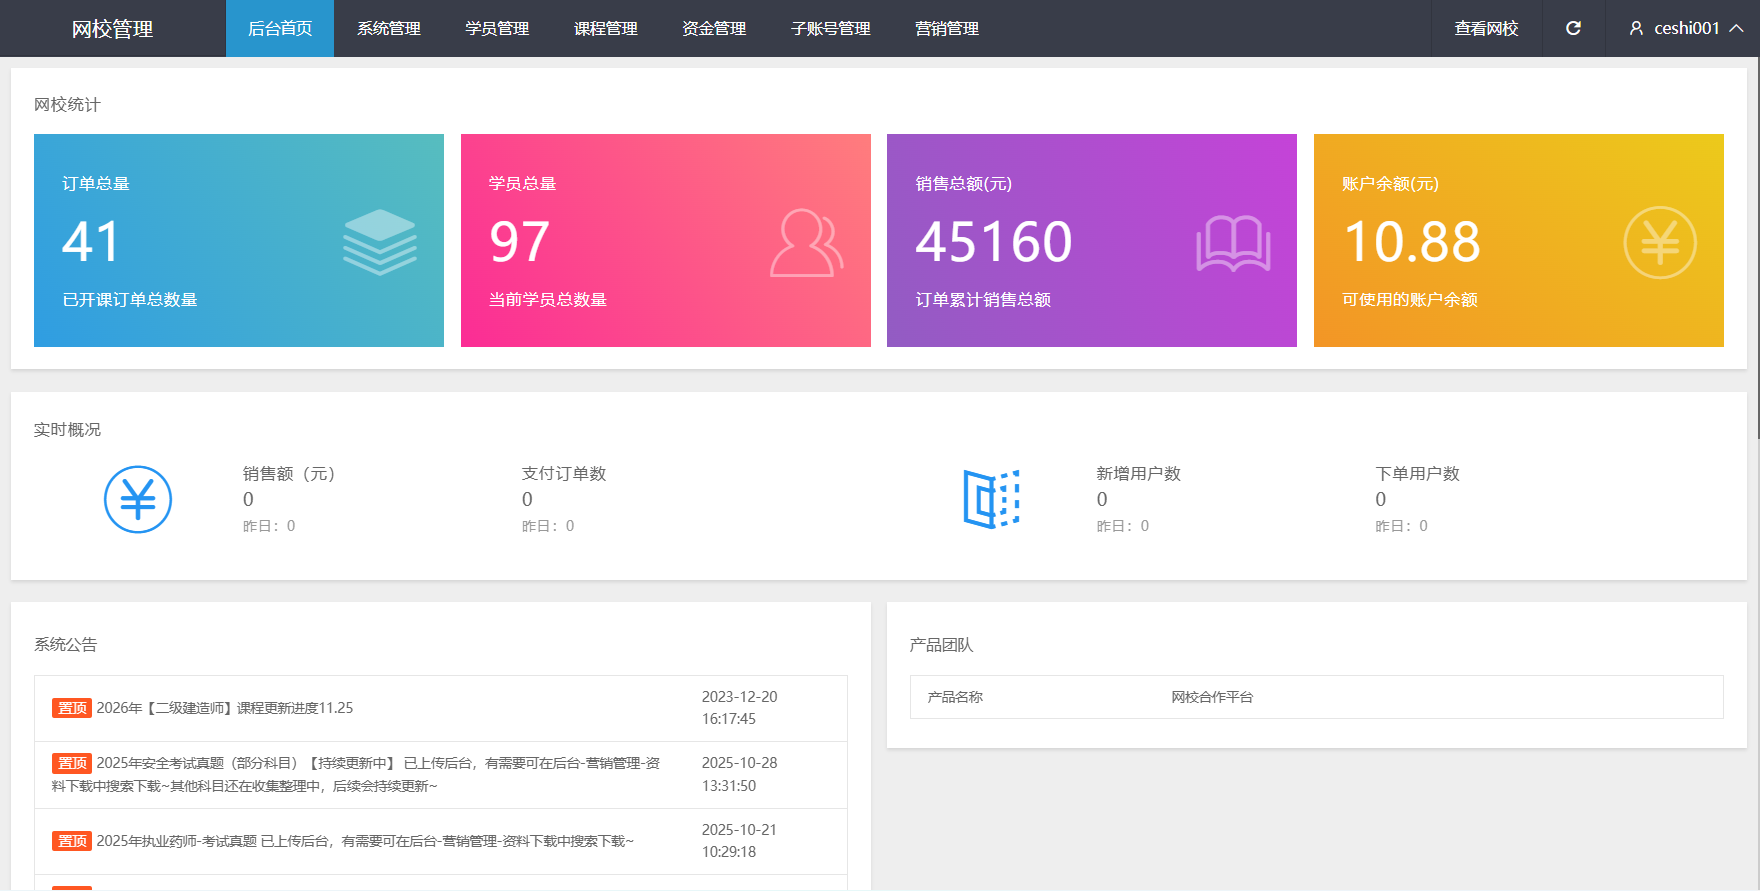The width and height of the screenshot is (1760, 891).
Task: Click the user avatar icon beside ceshi001
Action: click(x=1636, y=28)
